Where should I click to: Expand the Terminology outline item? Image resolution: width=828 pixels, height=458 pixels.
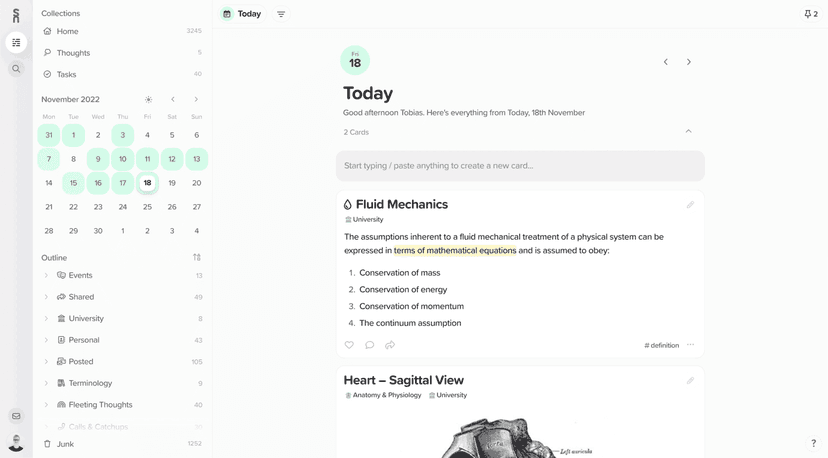pos(46,383)
